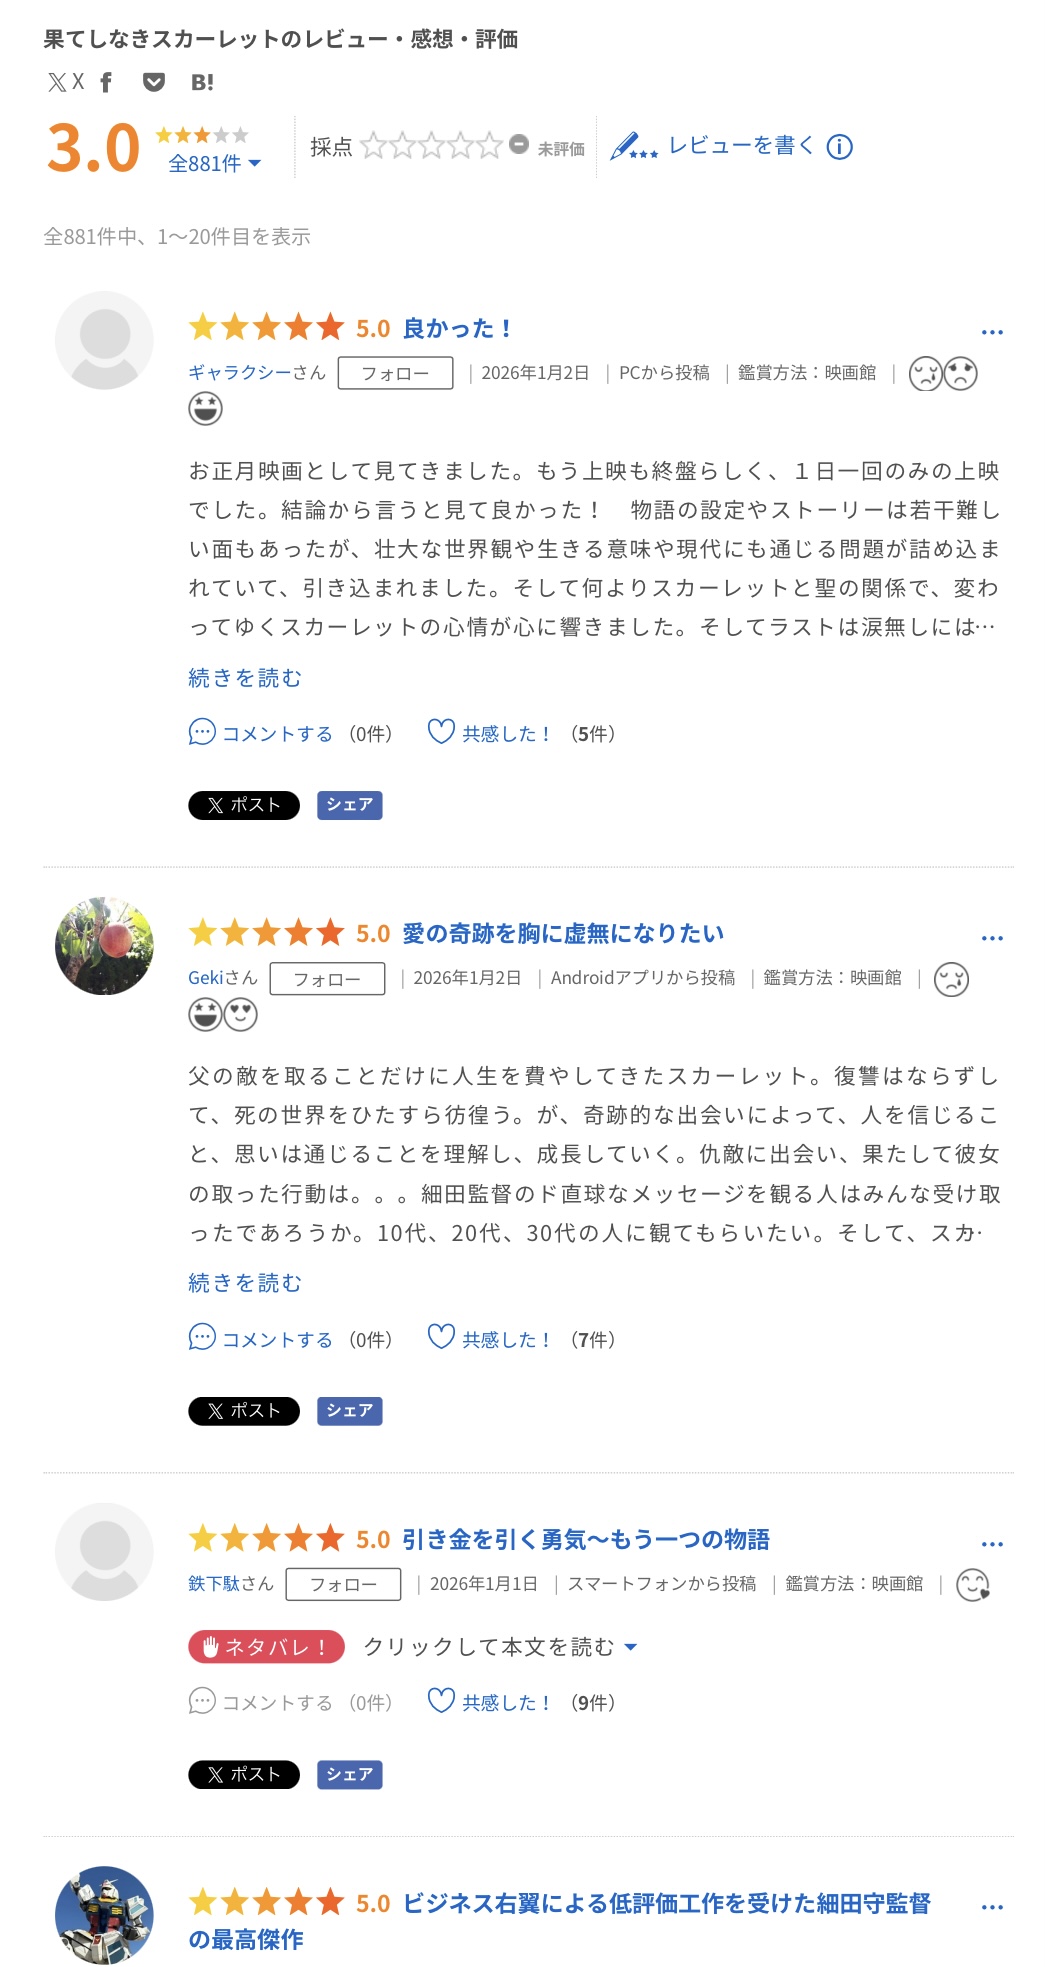Screen dimensions: 1046x1967
Task: Open three-dot menu on 愛の奇跡 review
Action: pyautogui.click(x=992, y=938)
